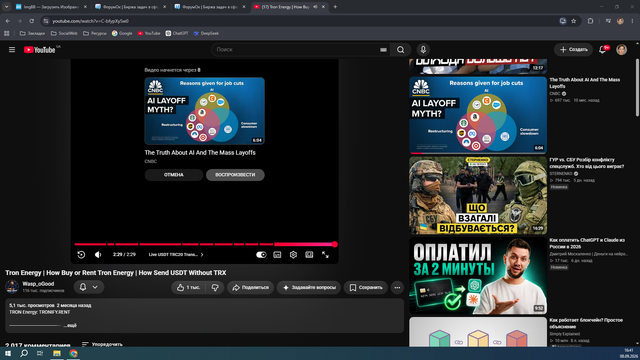Open the three-dot more actions menu
640x360 pixels.
[x=397, y=287]
